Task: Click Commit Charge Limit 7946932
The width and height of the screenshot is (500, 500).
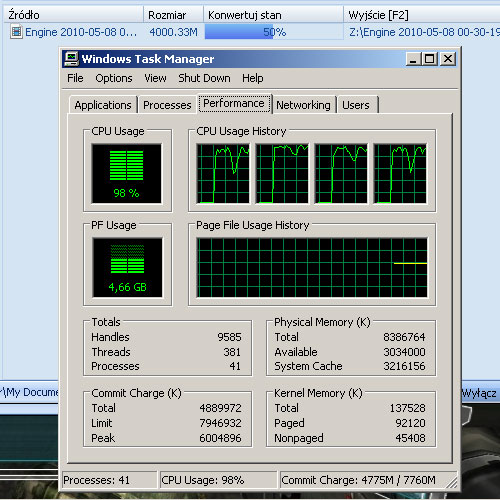Action: point(220,423)
